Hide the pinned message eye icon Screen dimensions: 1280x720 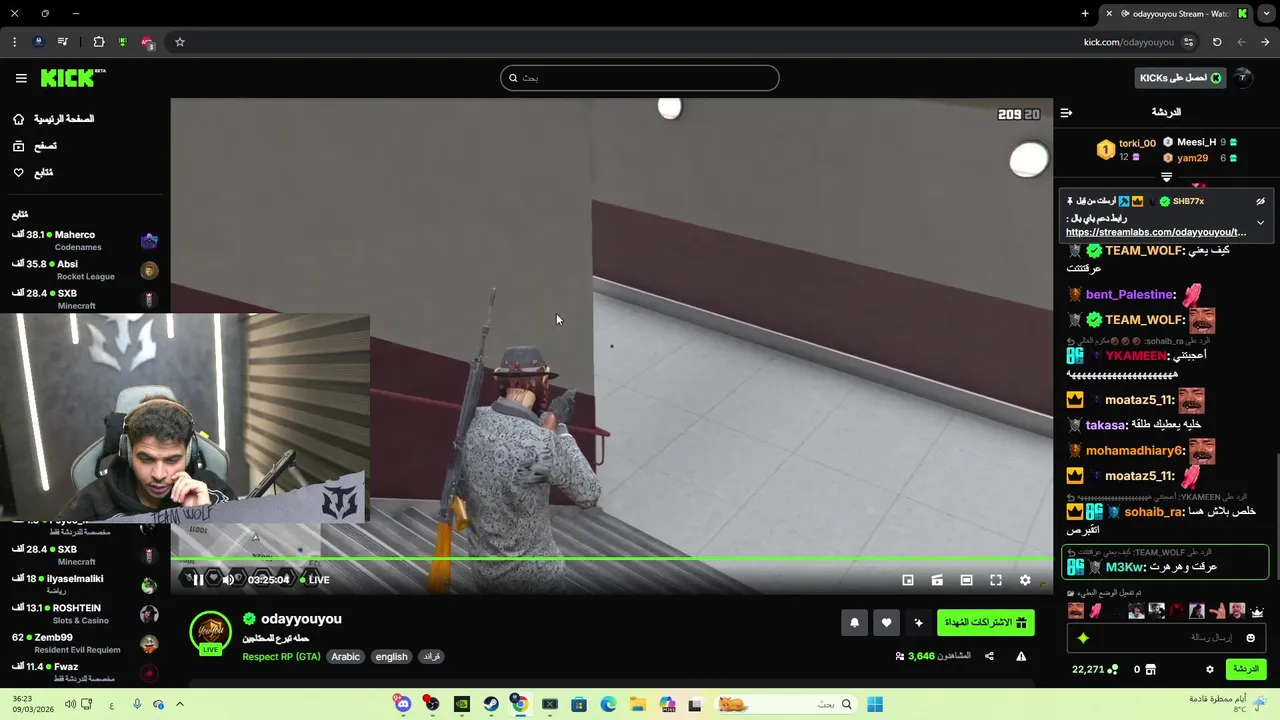pos(1261,201)
